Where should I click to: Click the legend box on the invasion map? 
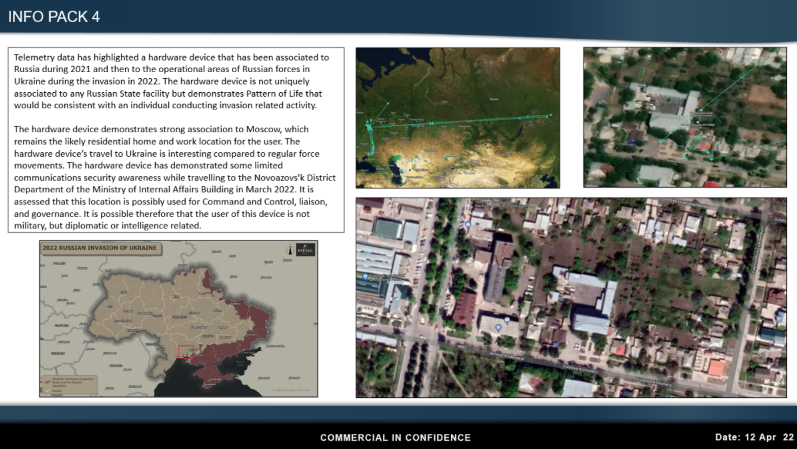[x=70, y=385]
